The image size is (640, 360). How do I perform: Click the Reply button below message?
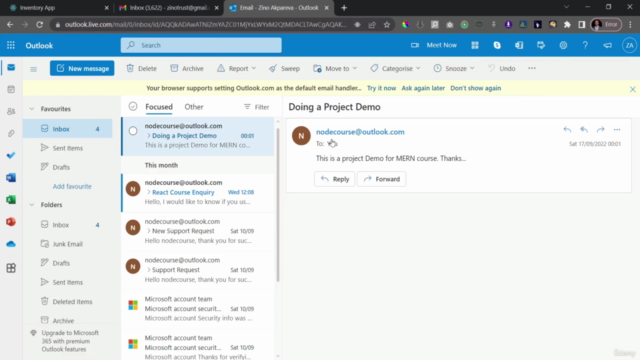point(334,179)
